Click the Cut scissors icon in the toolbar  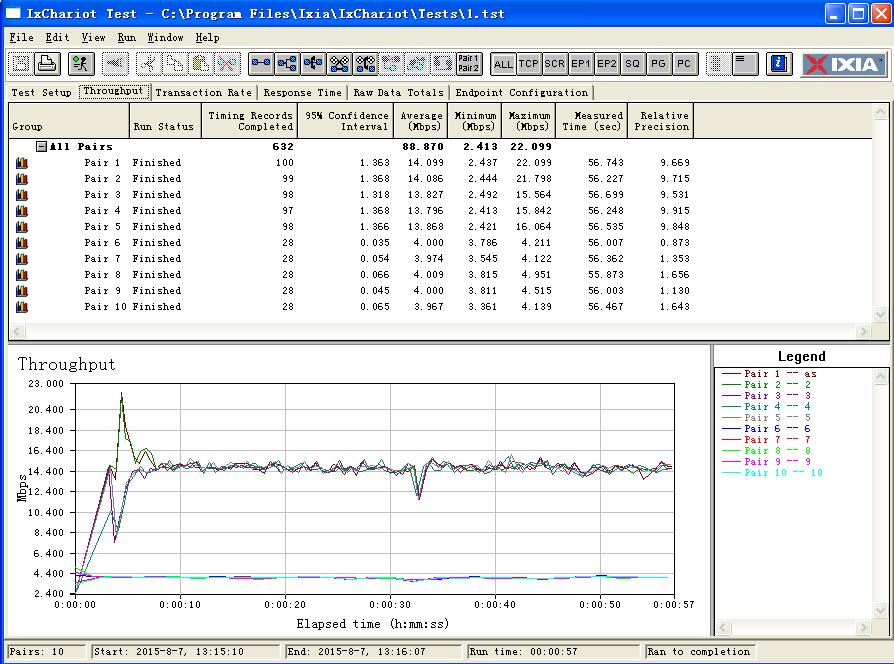pos(148,64)
